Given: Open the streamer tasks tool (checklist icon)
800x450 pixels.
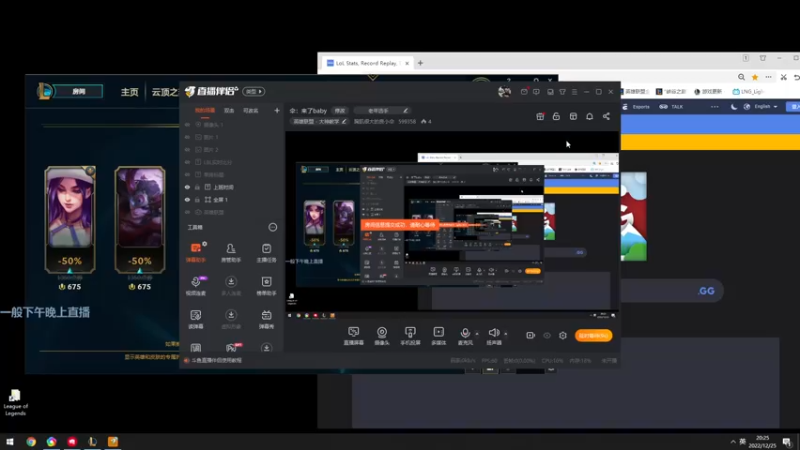Looking at the screenshot, I should pos(266,252).
